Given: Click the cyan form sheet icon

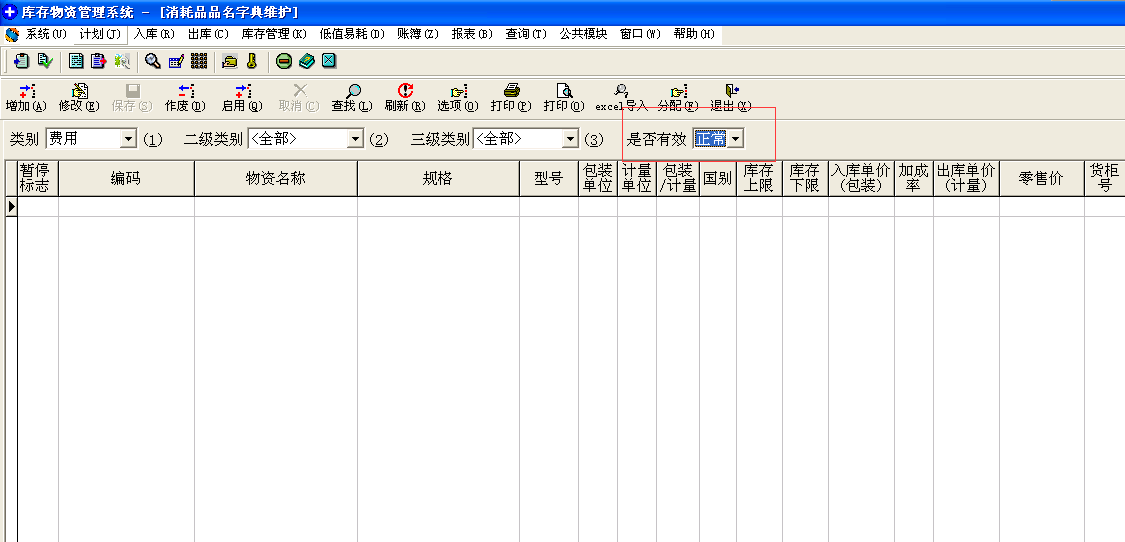Looking at the screenshot, I should click(76, 61).
